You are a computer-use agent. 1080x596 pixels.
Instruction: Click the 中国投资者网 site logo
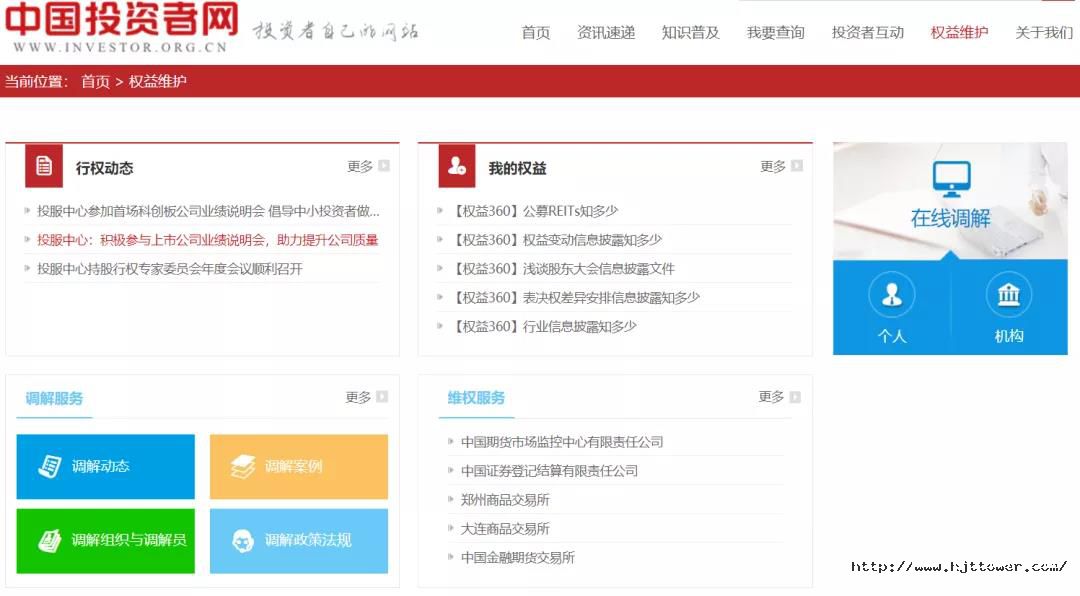[x=120, y=27]
